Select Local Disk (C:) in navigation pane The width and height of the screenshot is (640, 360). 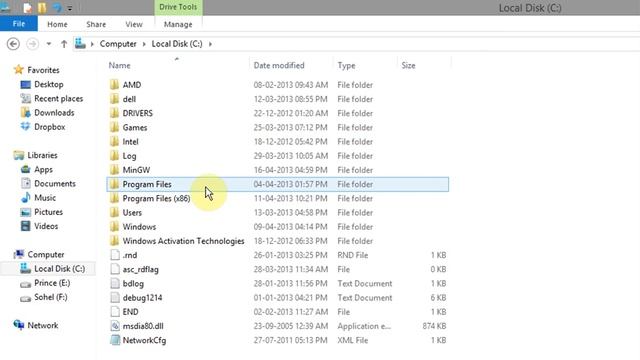point(60,269)
